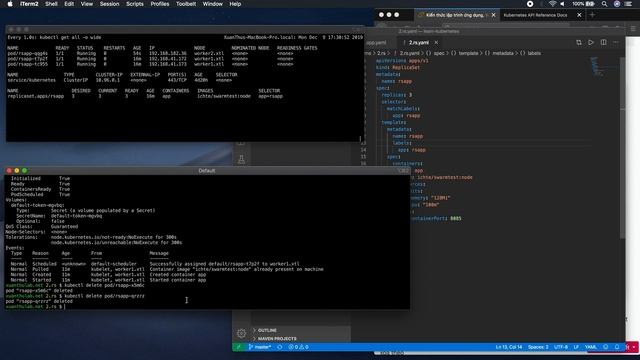Expand the MAVEN PROJECTS section
The width and height of the screenshot is (640, 360).
pyautogui.click(x=277, y=339)
